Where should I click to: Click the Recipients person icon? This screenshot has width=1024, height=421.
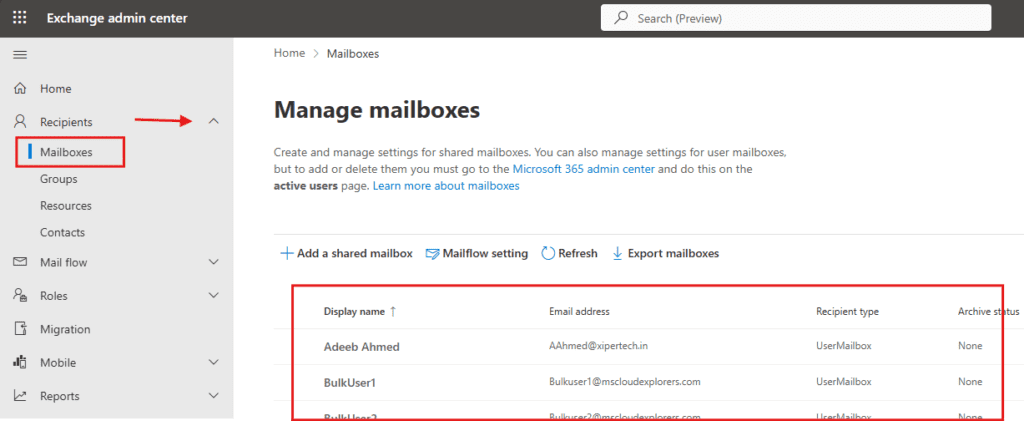[19, 122]
